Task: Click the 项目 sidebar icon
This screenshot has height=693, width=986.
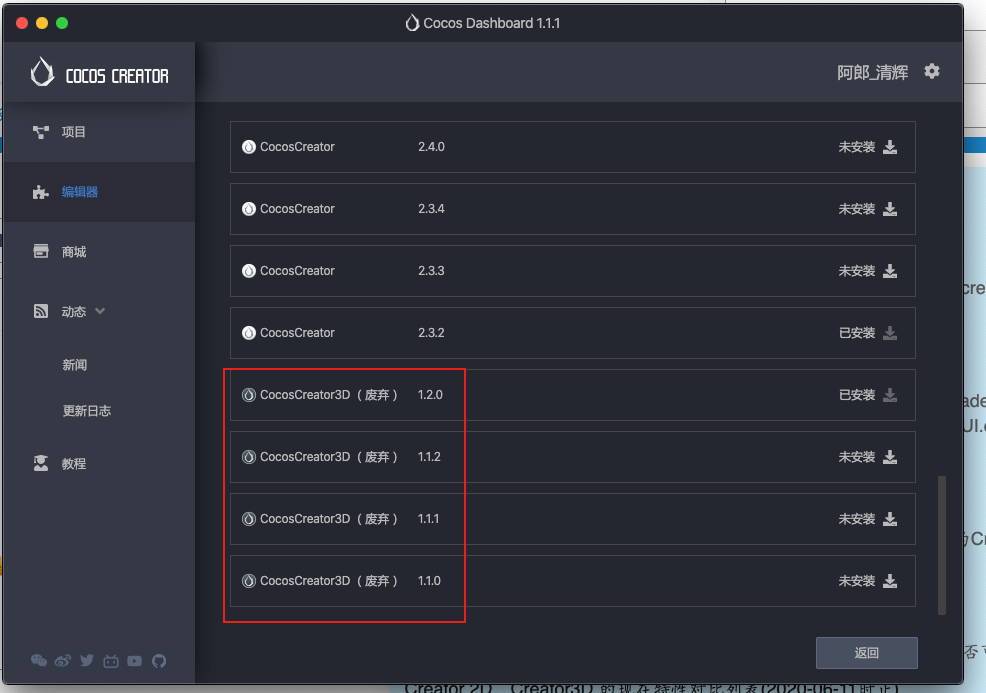Action: tap(41, 132)
